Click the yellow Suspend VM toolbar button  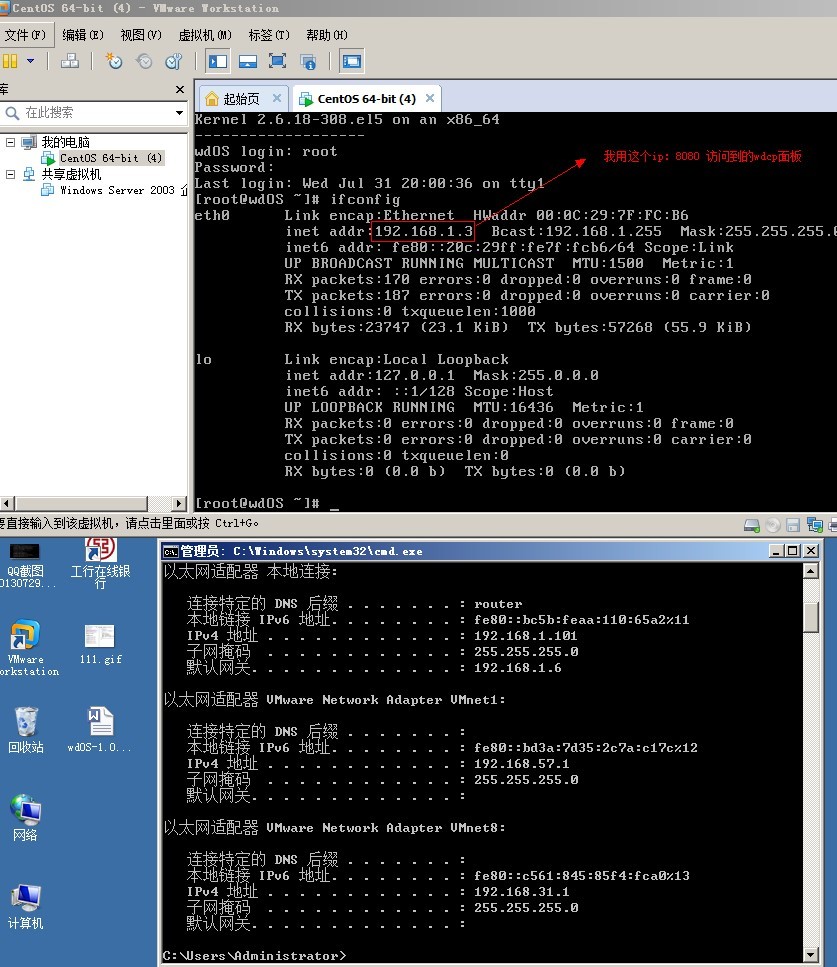[x=10, y=61]
